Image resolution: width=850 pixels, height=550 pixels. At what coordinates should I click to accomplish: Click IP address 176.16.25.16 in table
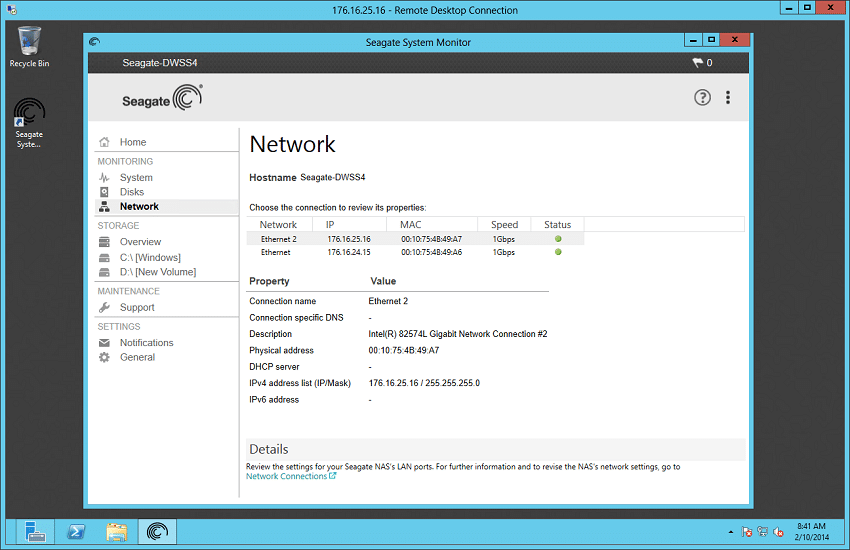[x=349, y=239]
